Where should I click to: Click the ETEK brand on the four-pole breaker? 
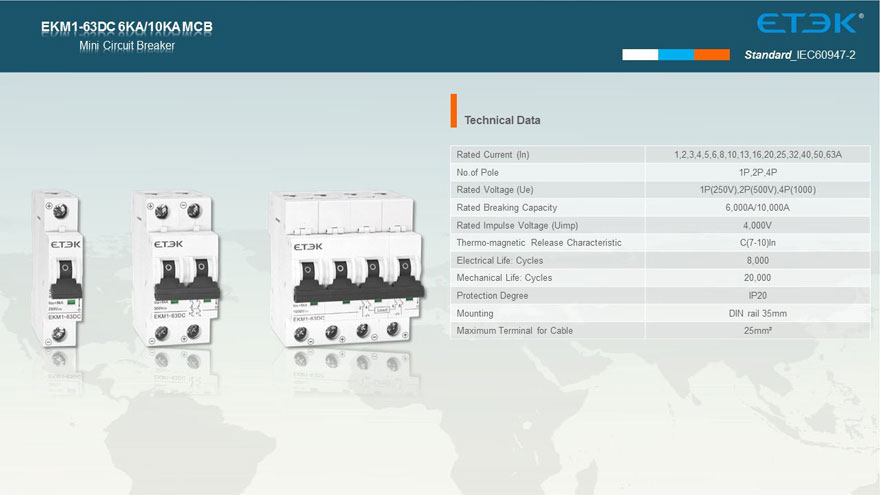(308, 246)
